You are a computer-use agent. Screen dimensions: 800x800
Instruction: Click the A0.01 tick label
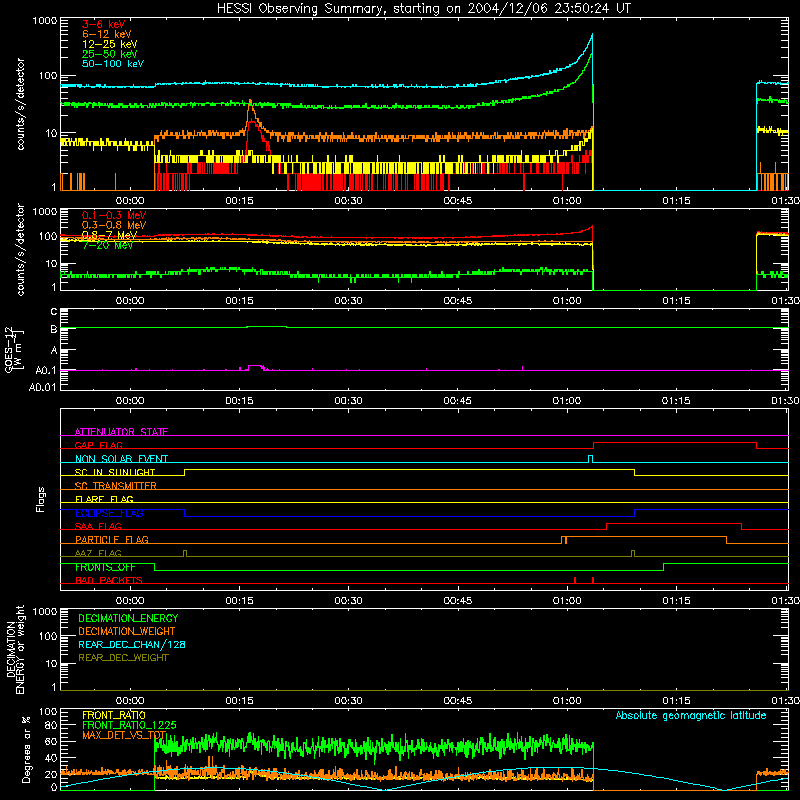pyautogui.click(x=43, y=387)
